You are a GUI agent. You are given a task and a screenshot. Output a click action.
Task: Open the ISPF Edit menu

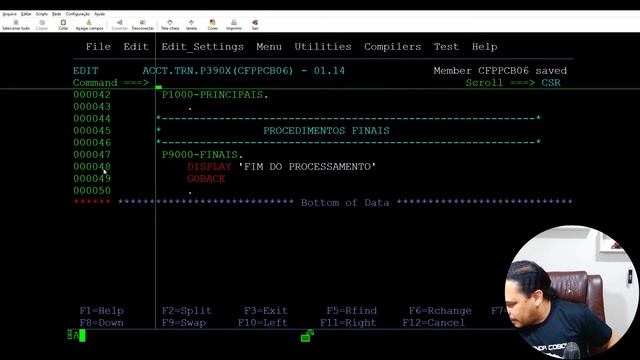click(136, 47)
